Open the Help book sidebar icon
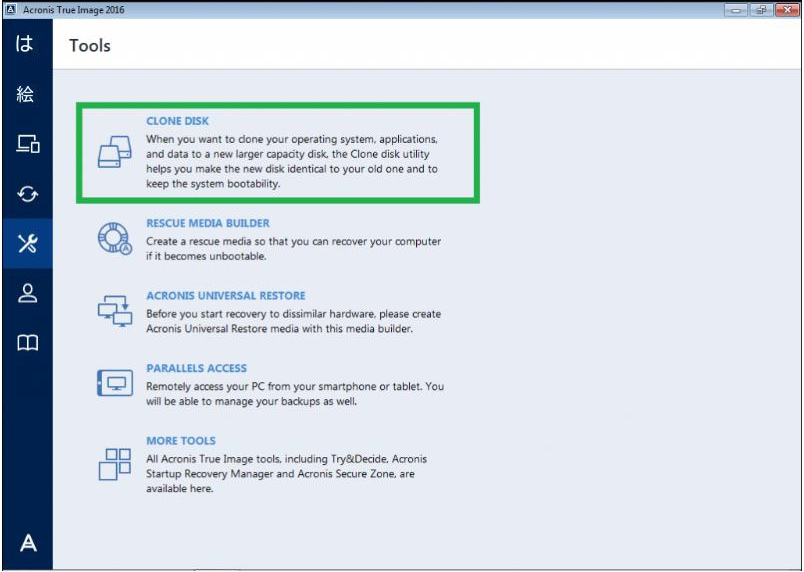Viewport: 804px width, 572px height. coord(27,343)
